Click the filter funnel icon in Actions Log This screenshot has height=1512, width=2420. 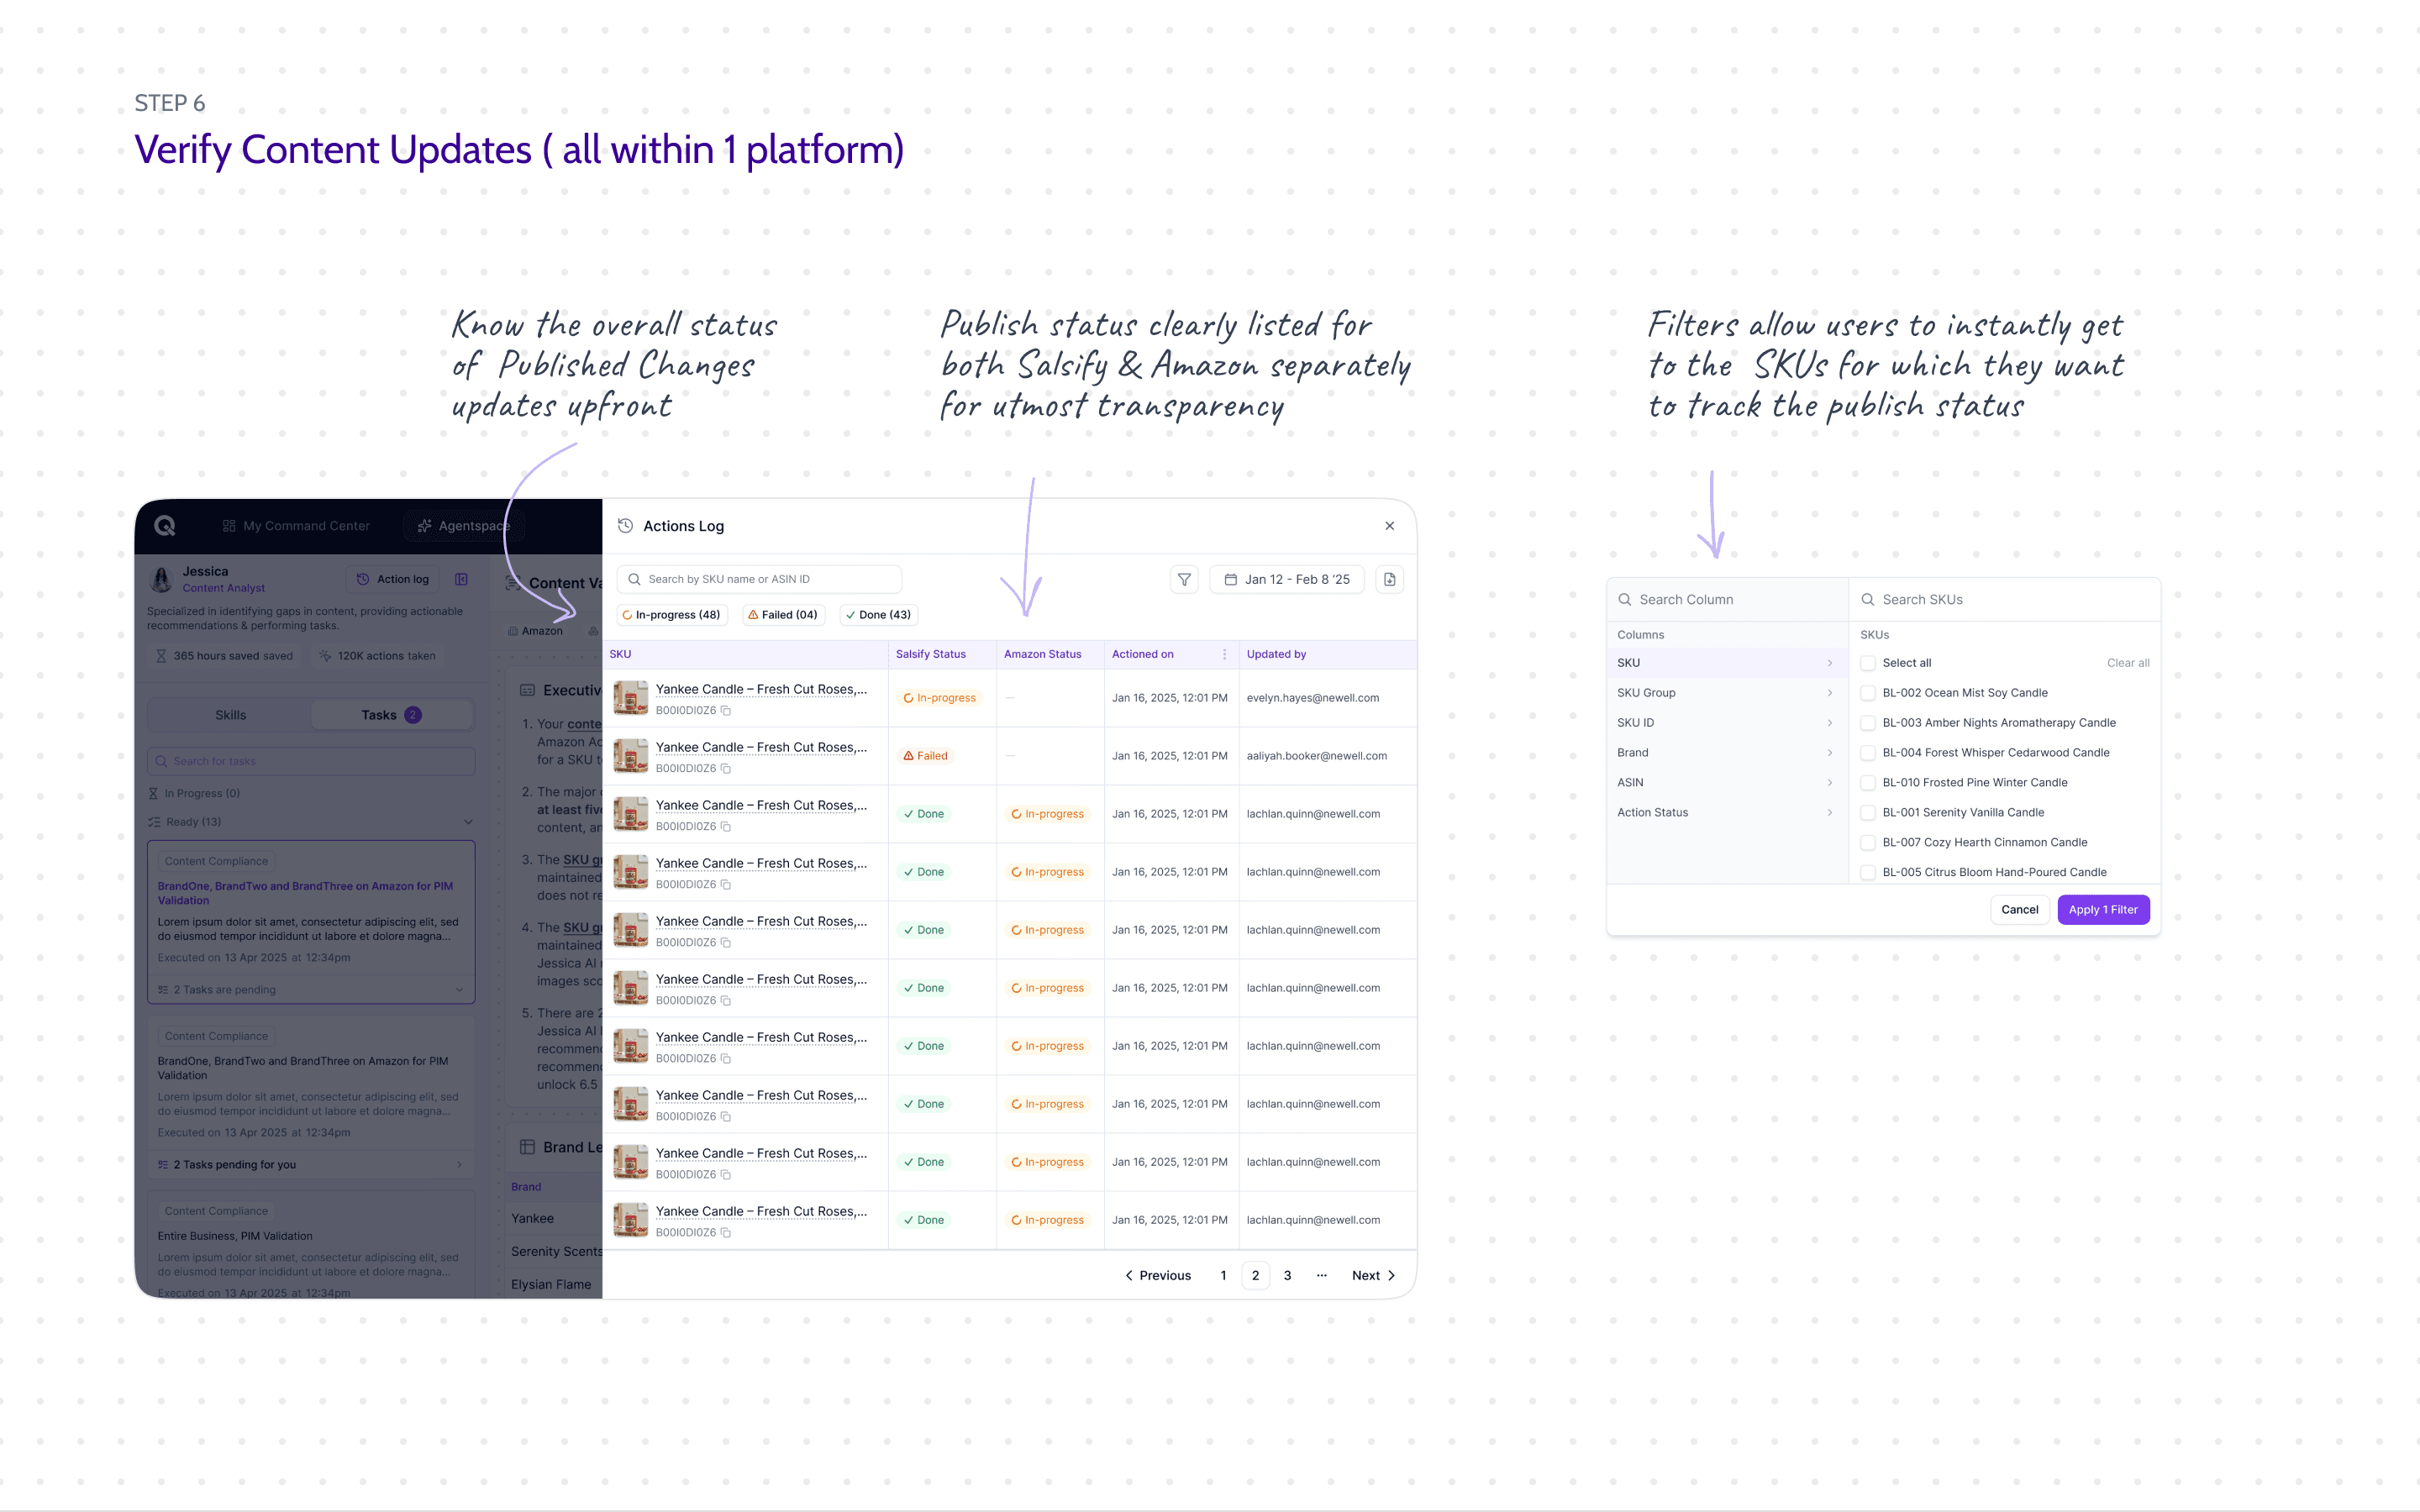click(1184, 579)
